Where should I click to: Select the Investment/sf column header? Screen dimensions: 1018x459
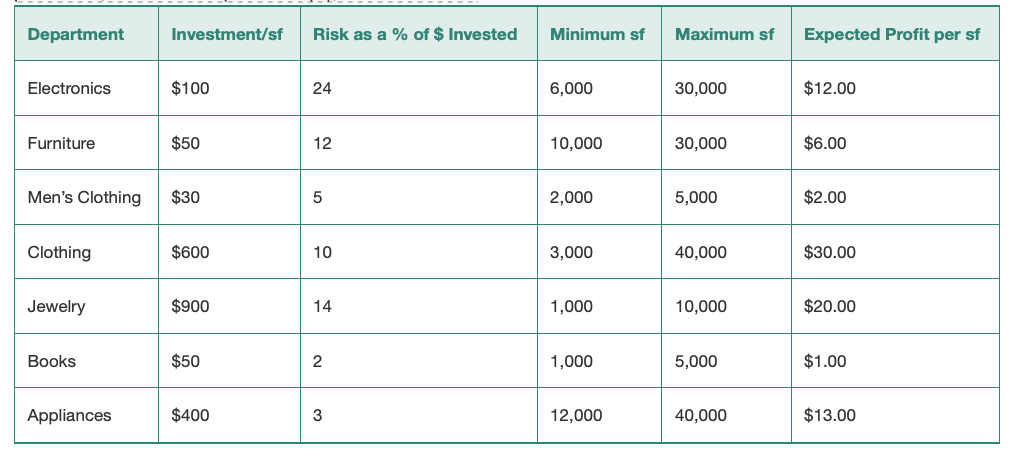click(x=227, y=34)
